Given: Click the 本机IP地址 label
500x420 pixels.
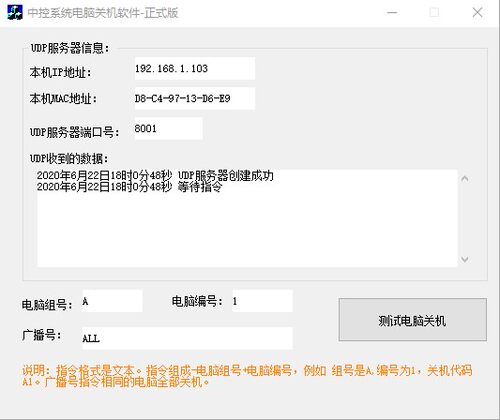Looking at the screenshot, I should click(x=60, y=72).
